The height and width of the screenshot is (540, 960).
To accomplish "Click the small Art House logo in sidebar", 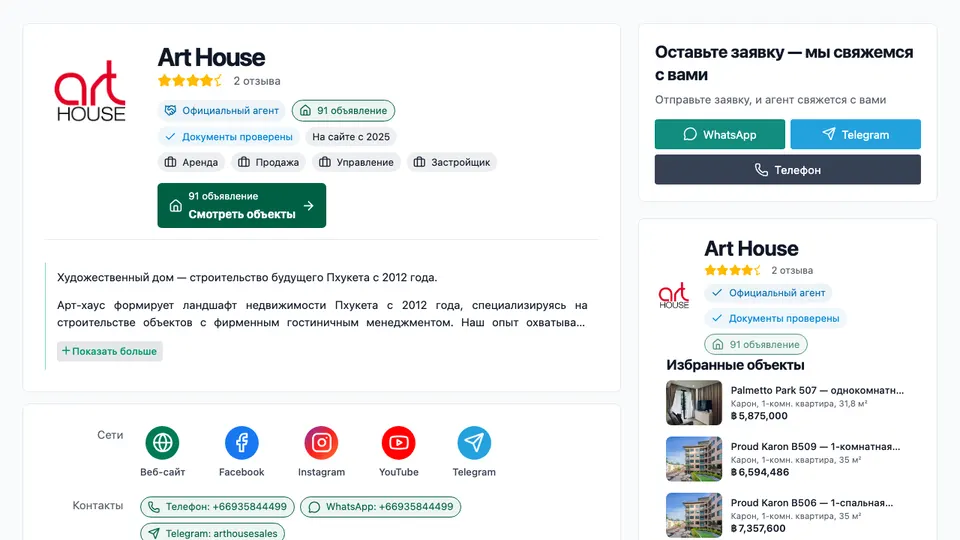I will tap(673, 296).
